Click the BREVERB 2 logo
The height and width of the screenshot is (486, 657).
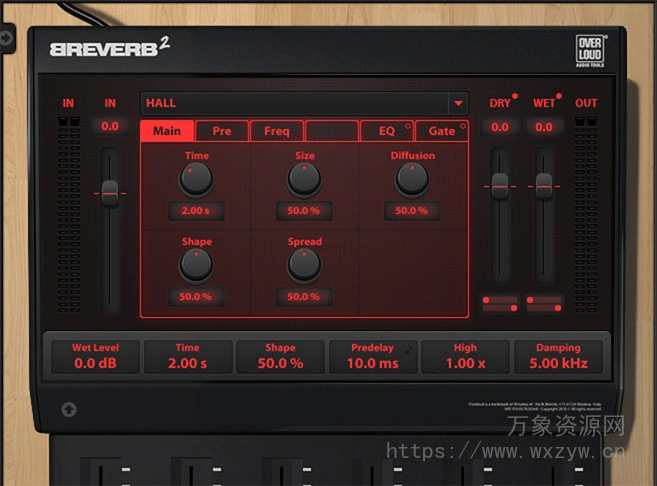[x=110, y=47]
